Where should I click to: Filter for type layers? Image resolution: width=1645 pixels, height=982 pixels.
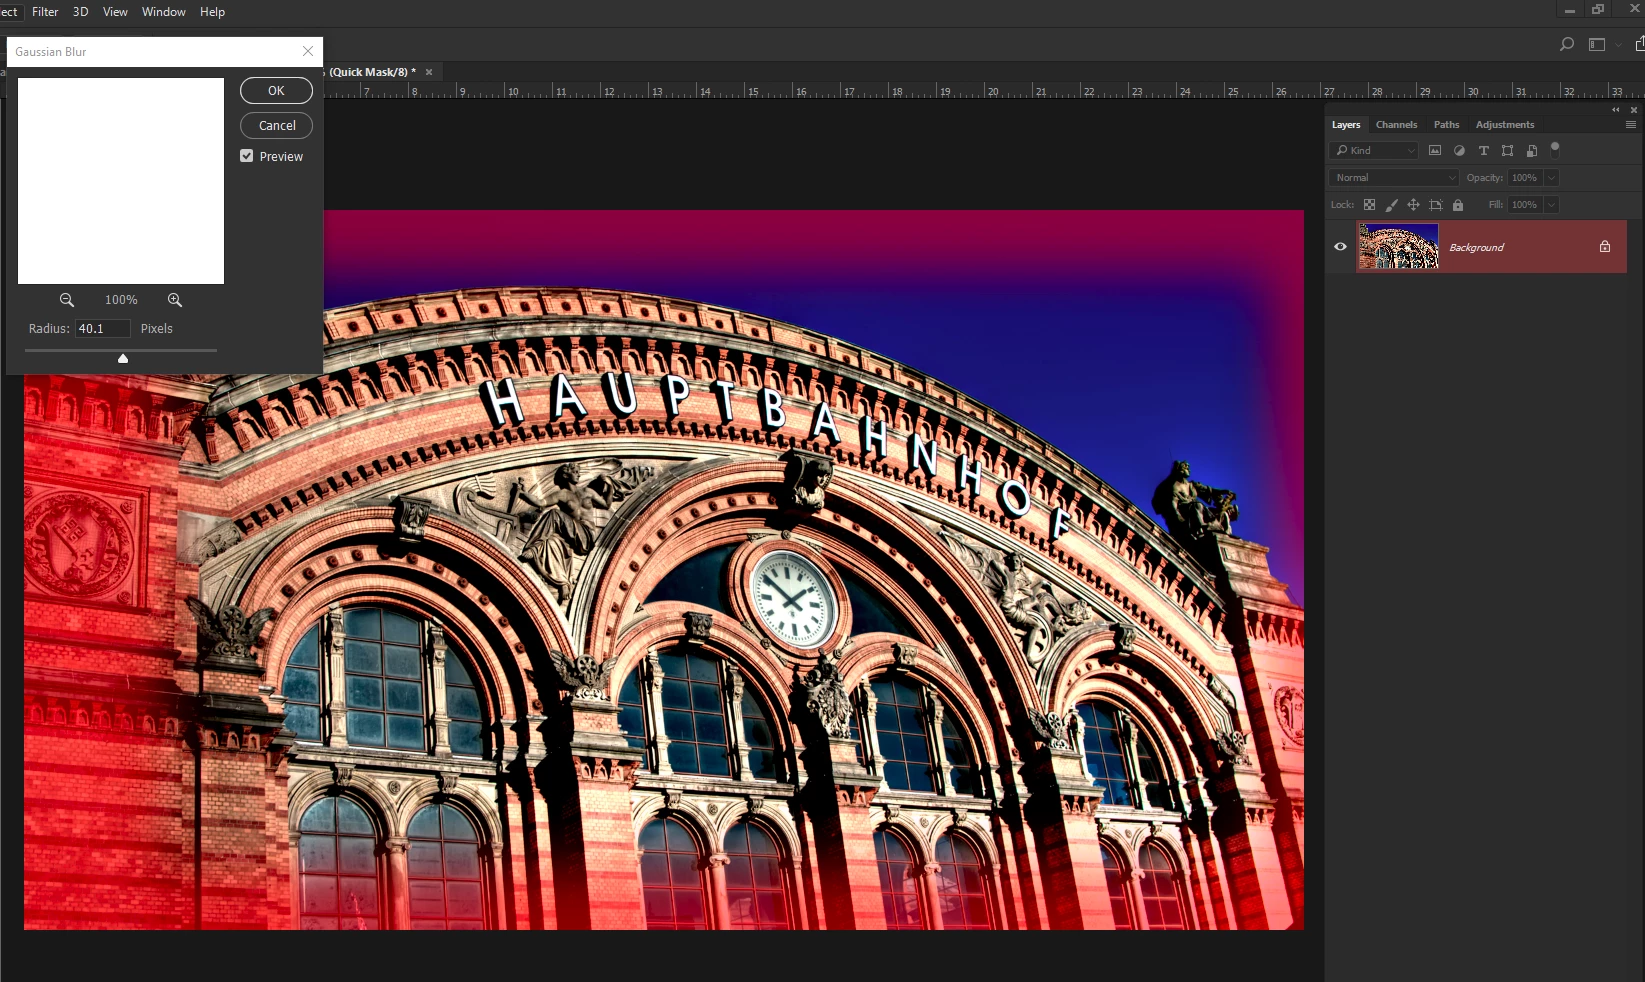point(1483,151)
